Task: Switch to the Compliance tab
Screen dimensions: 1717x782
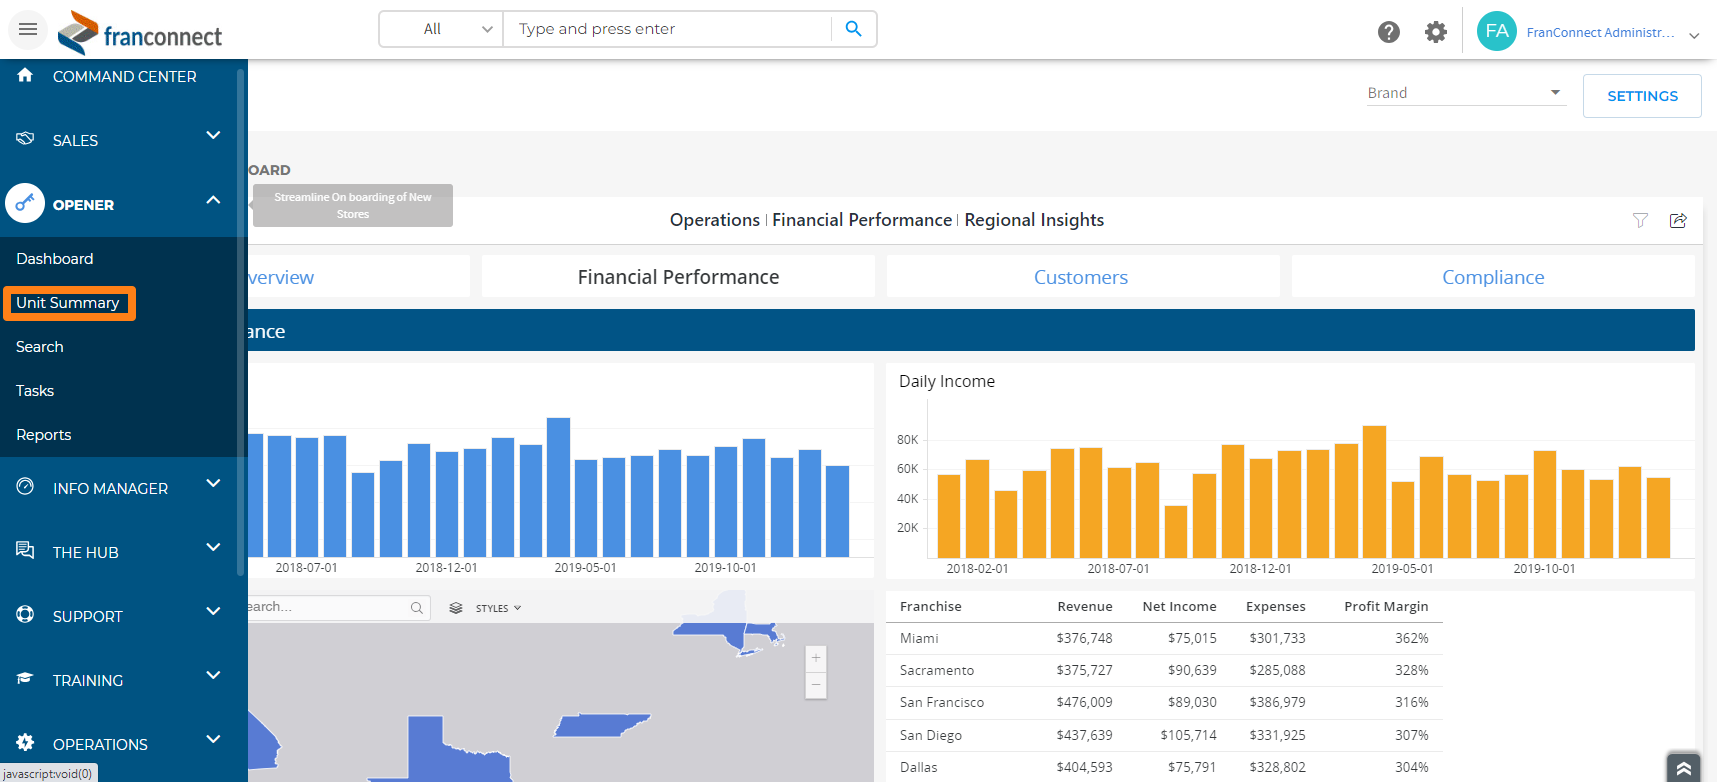Action: pos(1493,277)
